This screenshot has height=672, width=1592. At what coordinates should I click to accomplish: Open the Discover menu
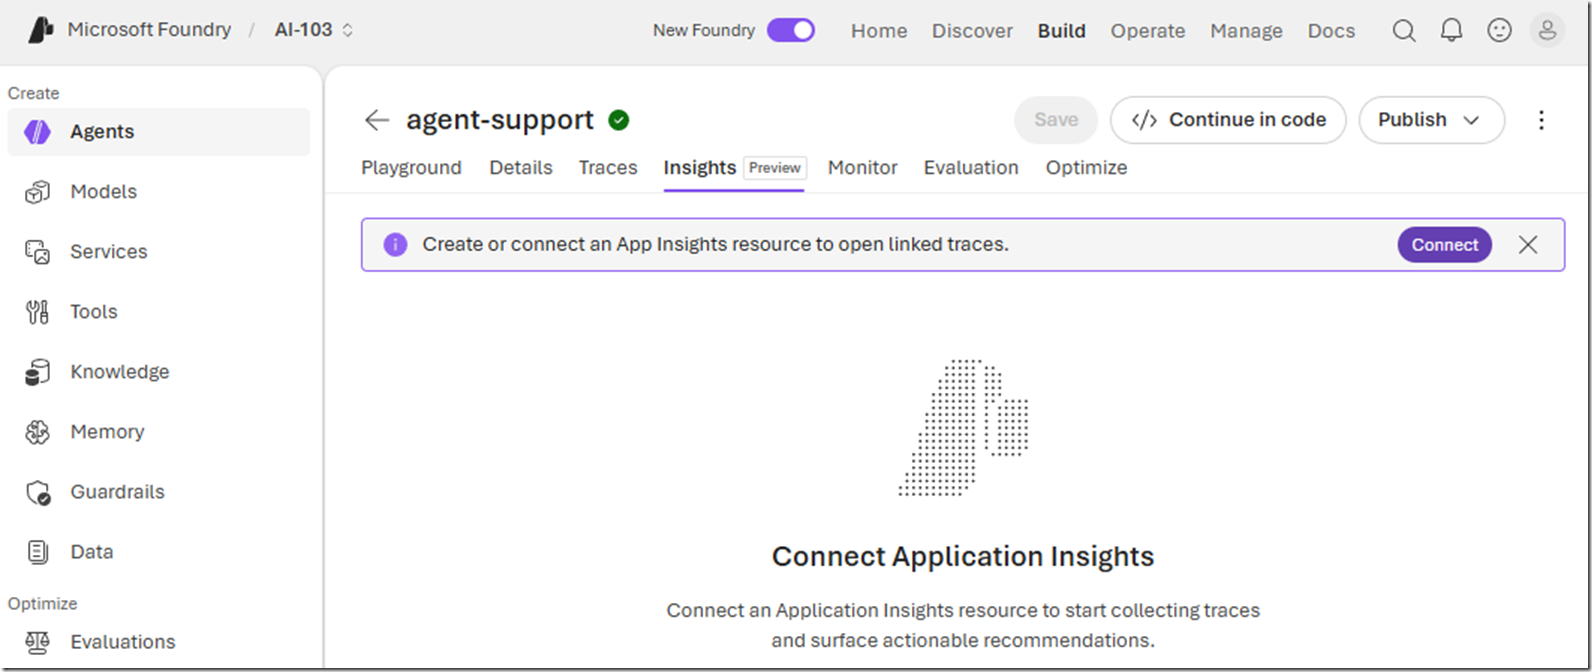(972, 31)
